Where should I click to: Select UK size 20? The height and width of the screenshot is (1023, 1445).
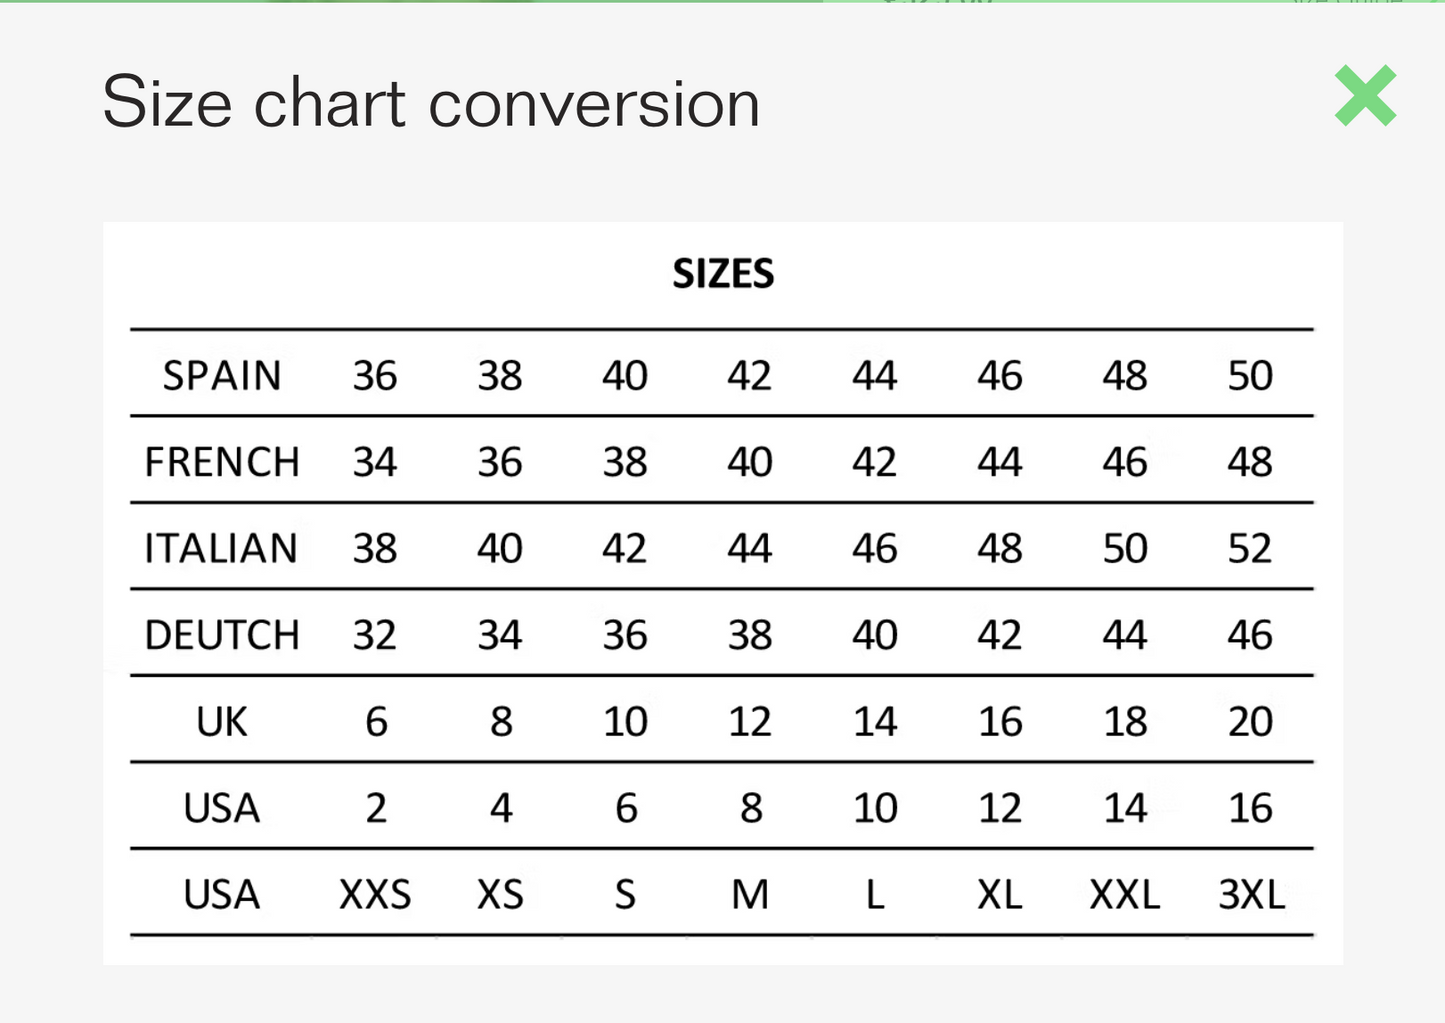(1250, 722)
